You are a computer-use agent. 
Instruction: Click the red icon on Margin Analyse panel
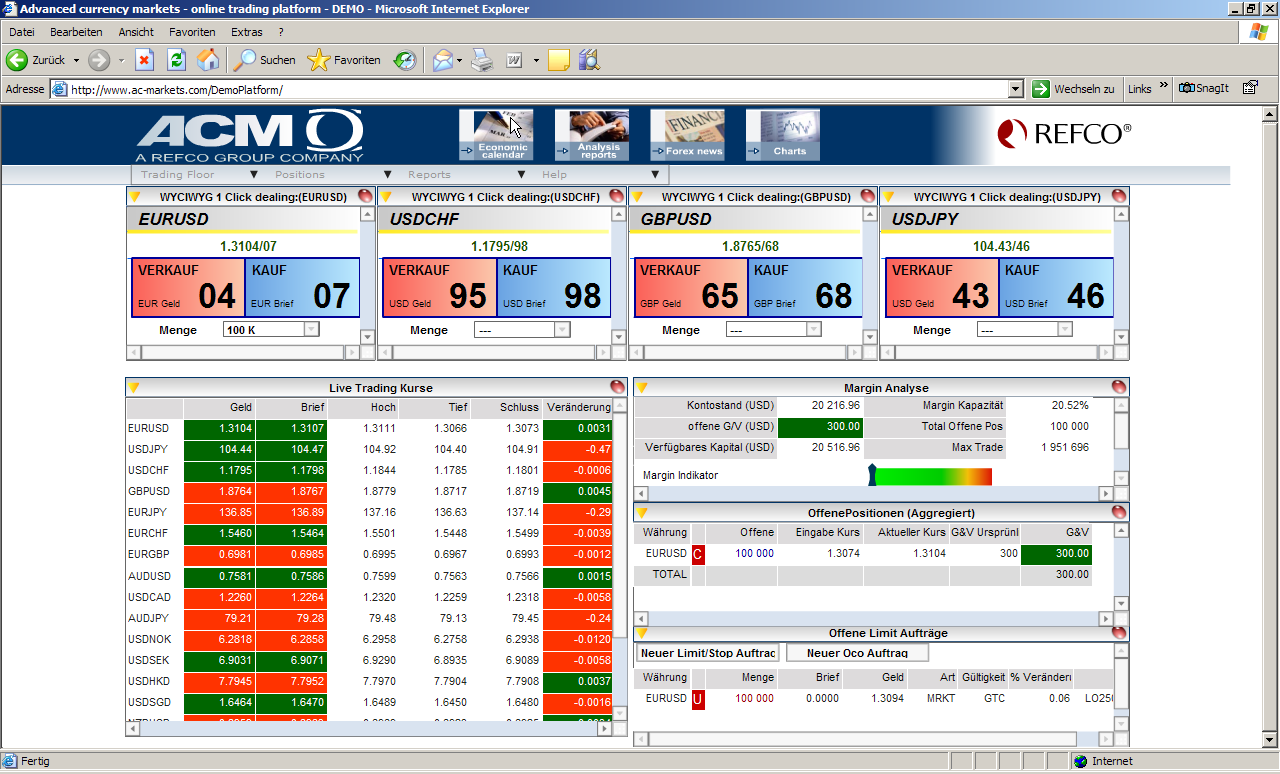click(x=1118, y=388)
